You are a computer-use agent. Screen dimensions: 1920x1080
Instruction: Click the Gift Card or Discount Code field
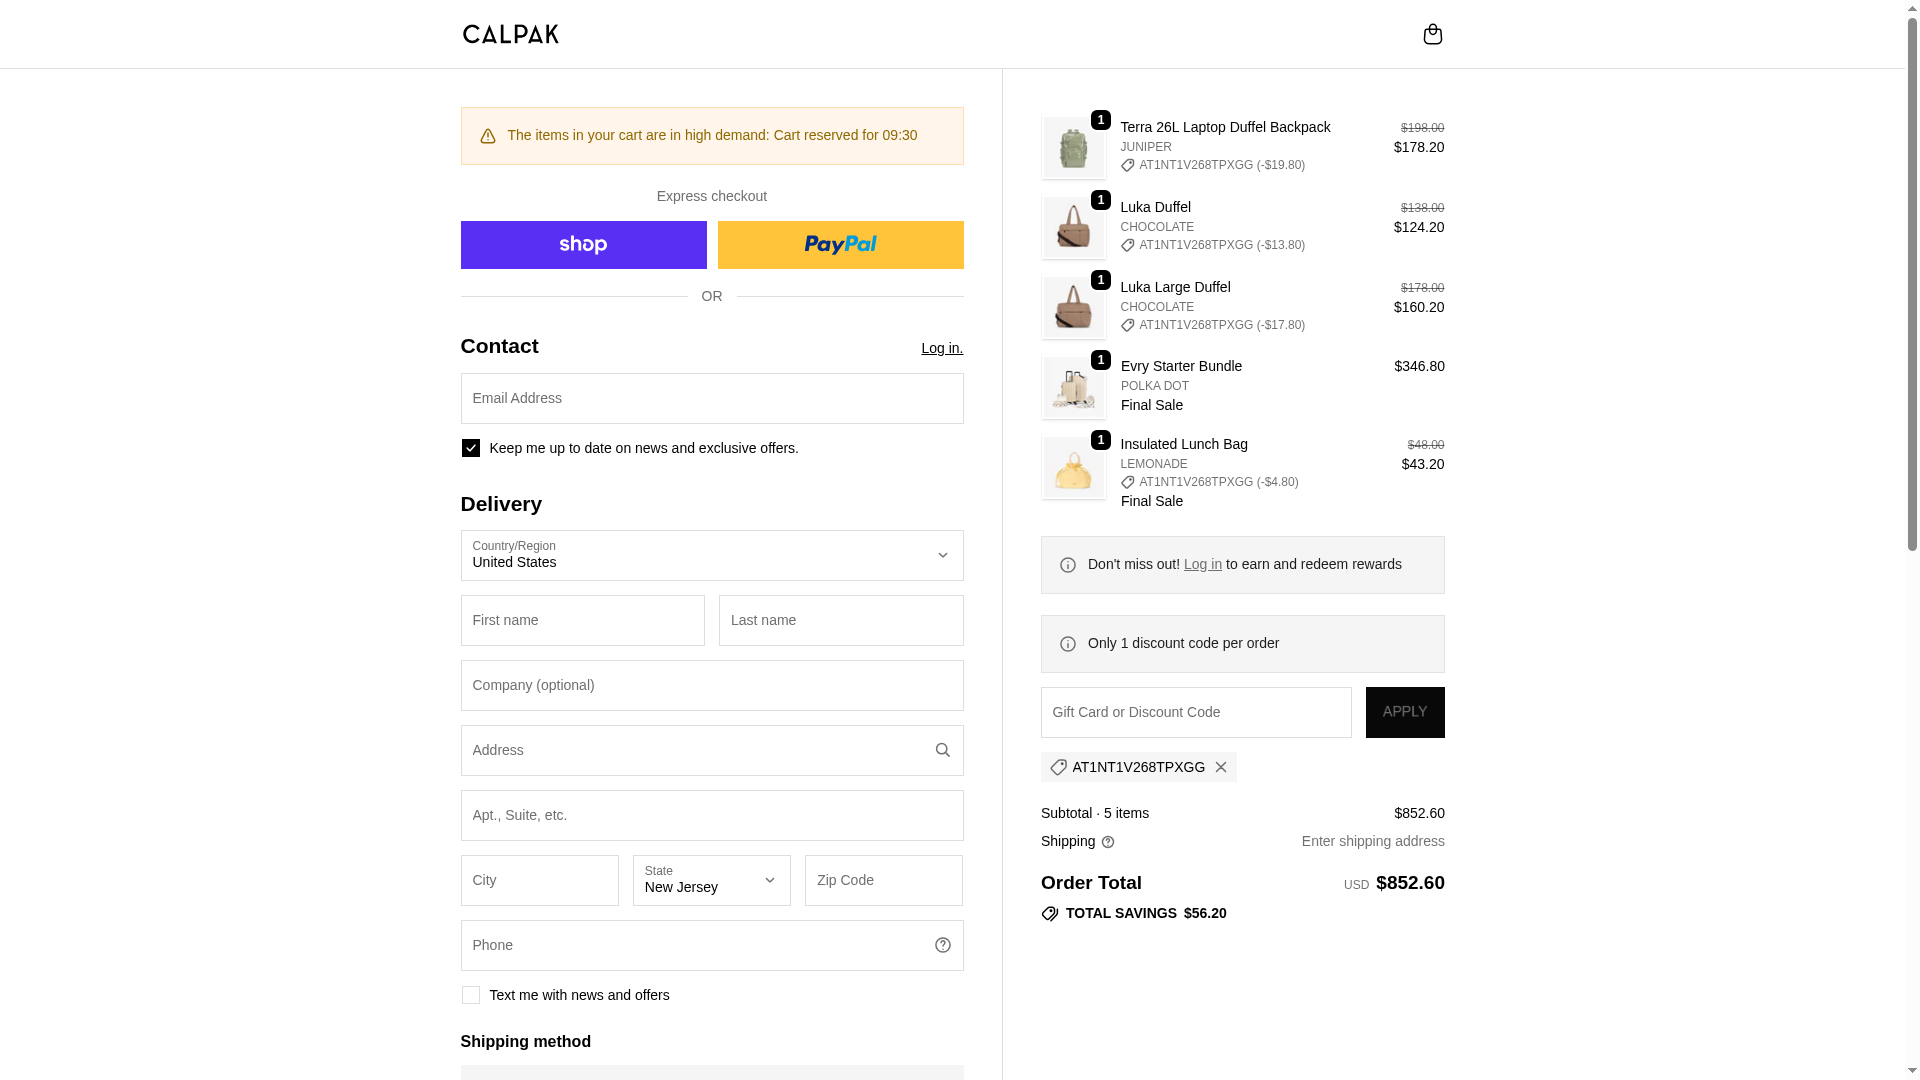coord(1195,712)
